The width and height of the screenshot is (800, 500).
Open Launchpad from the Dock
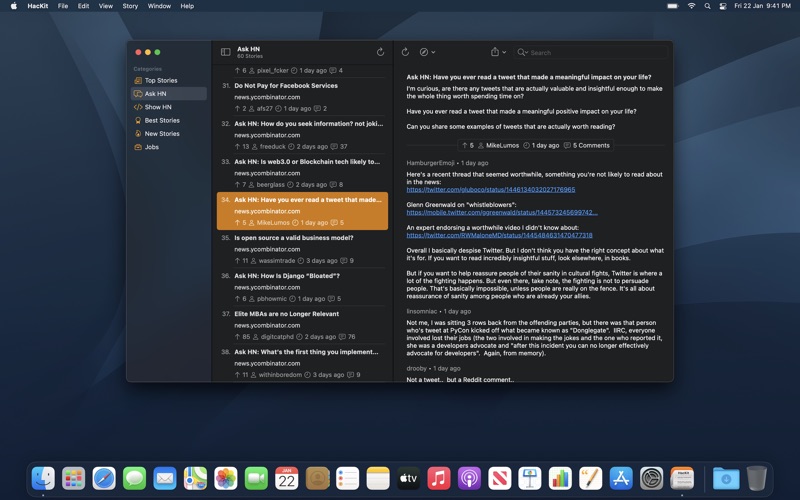[74, 479]
